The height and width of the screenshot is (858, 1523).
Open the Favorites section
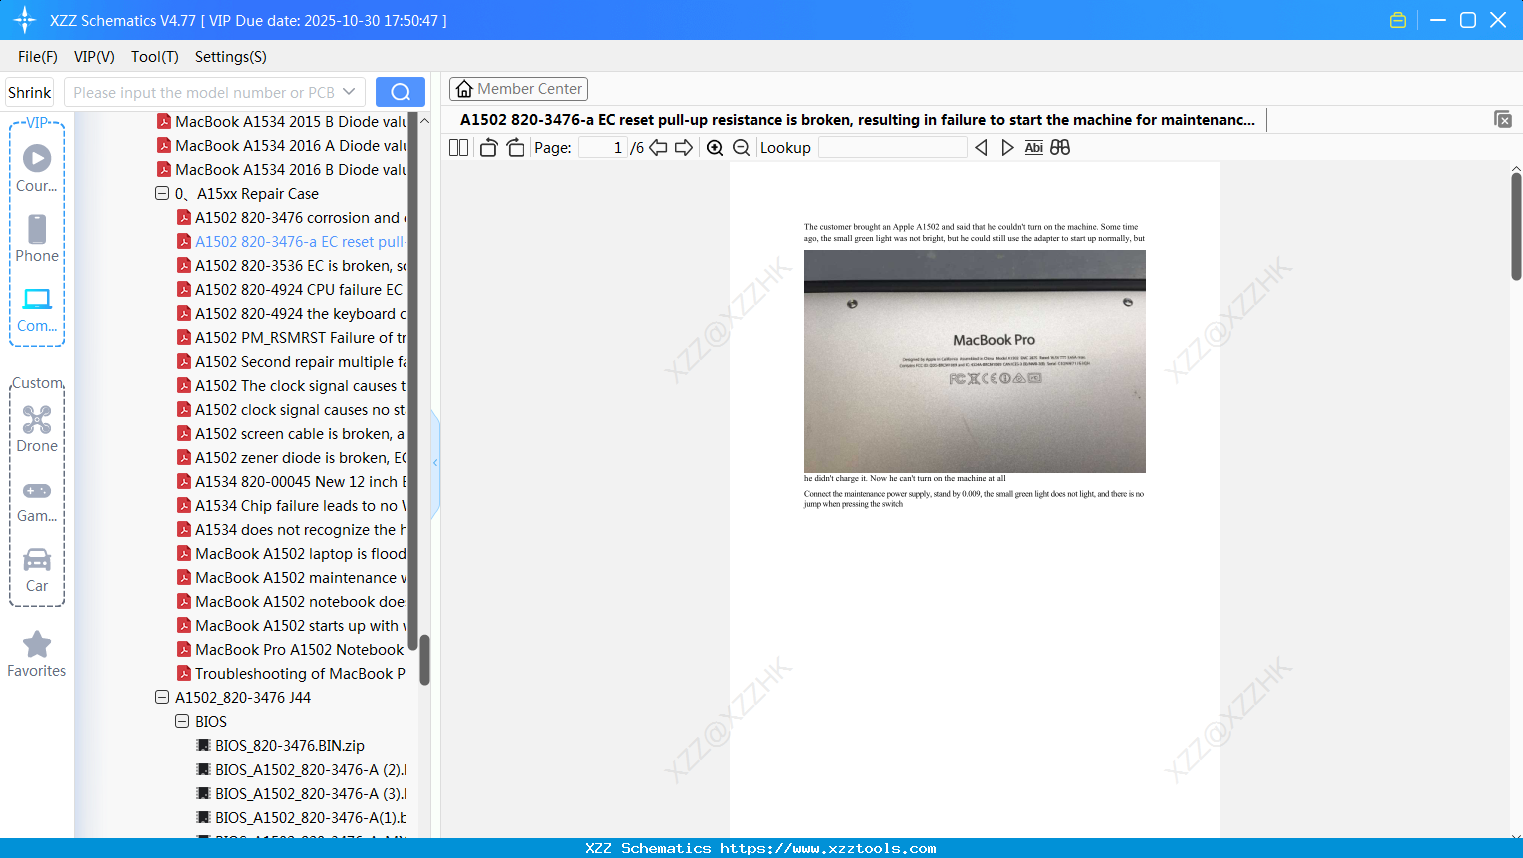(x=37, y=654)
